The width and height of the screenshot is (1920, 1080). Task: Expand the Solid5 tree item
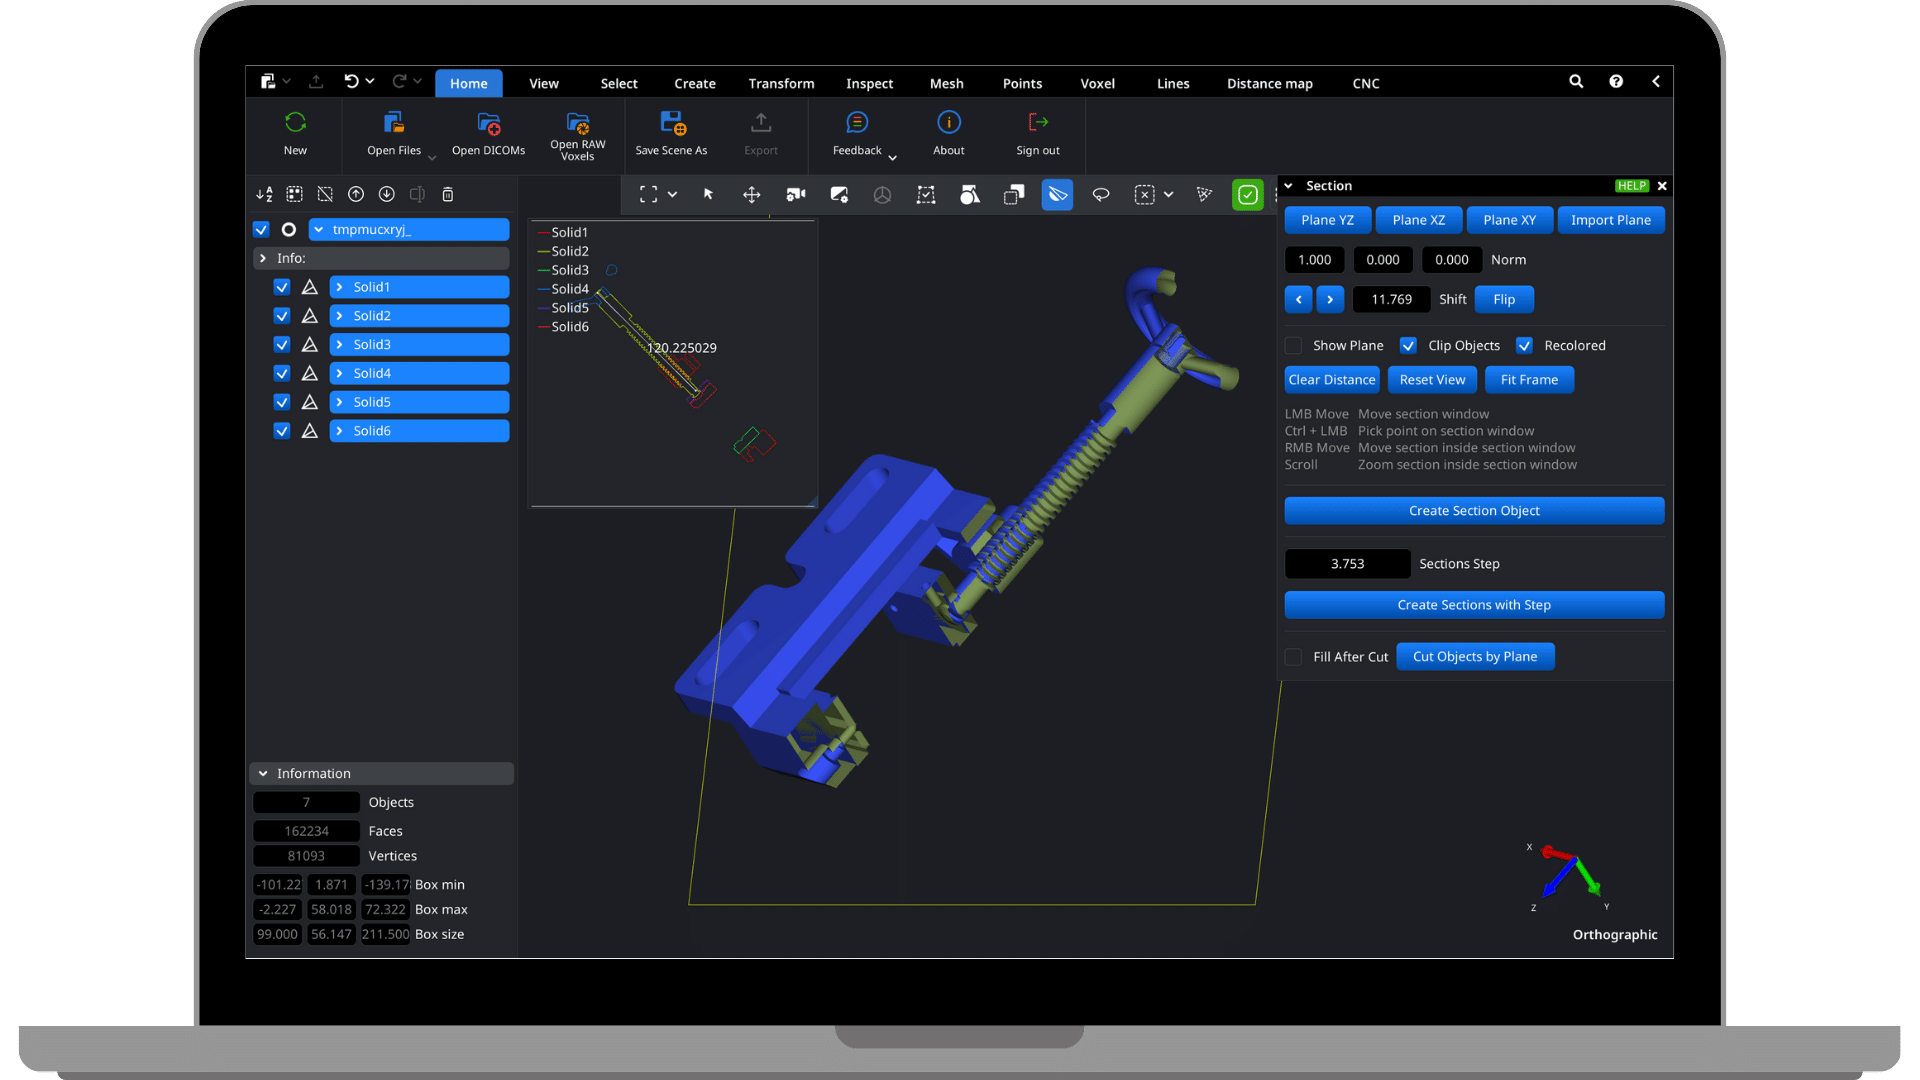coord(340,402)
